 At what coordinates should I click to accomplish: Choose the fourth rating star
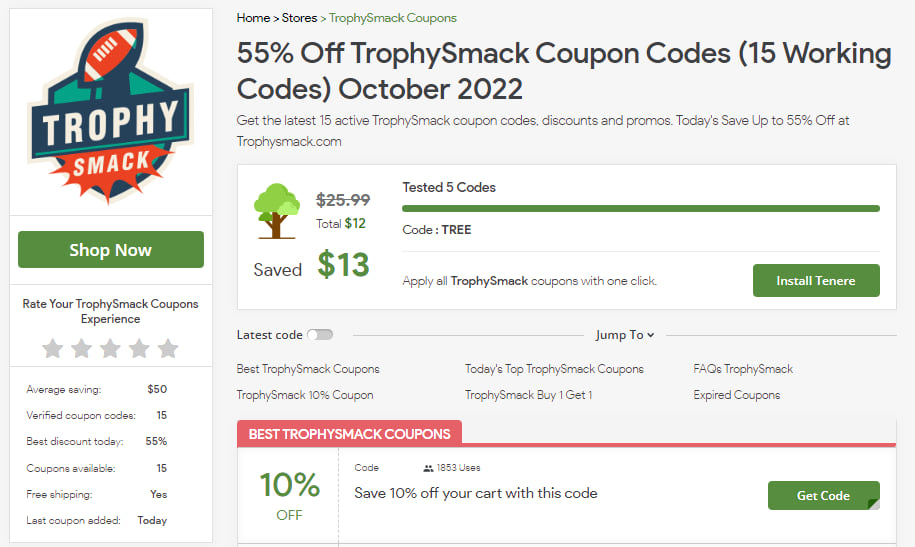[x=140, y=348]
